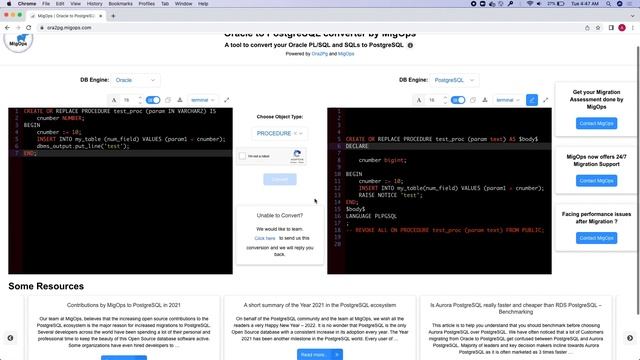The height and width of the screenshot is (360, 640).
Task: Click the Oracle editor font size stepper arrows
Action: 140,100
